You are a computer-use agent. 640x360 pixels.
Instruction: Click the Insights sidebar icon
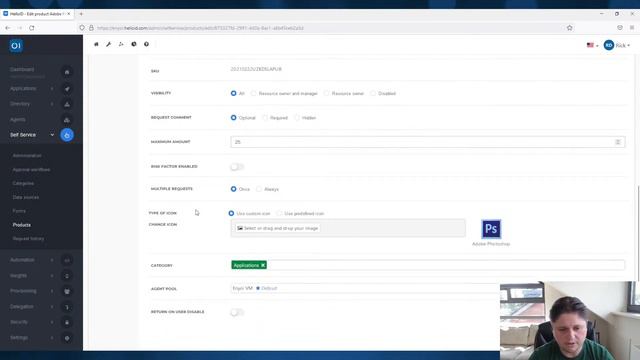click(67, 276)
